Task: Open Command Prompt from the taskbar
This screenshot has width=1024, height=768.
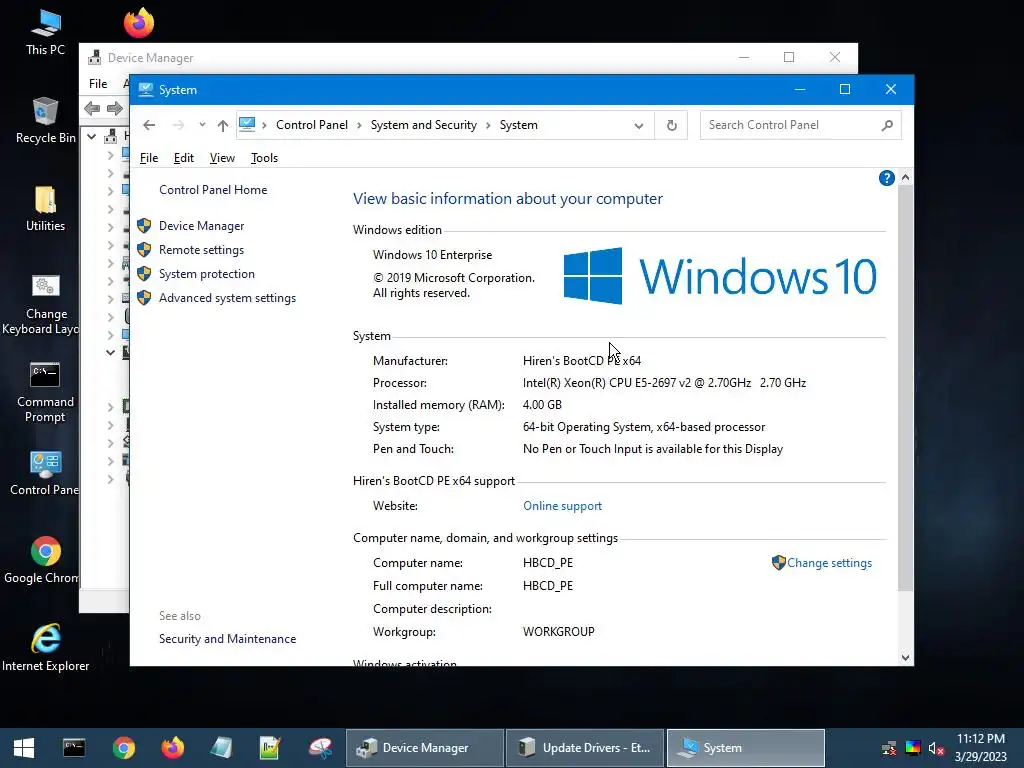Action: [74, 748]
